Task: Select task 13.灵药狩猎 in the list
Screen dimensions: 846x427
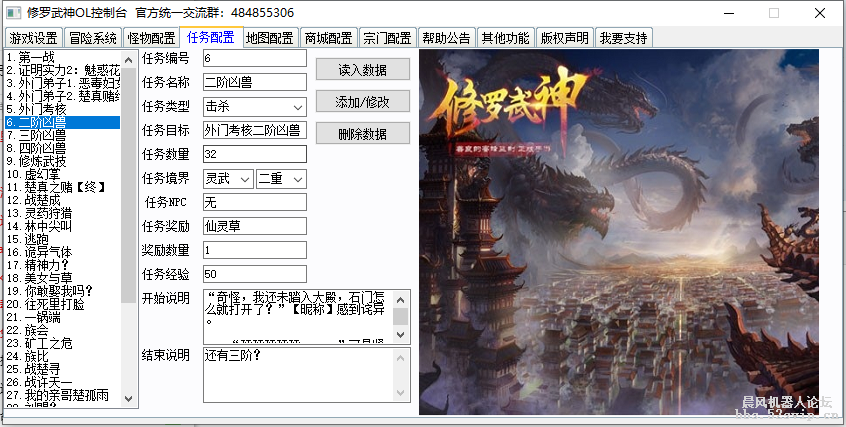Action: tap(63, 213)
